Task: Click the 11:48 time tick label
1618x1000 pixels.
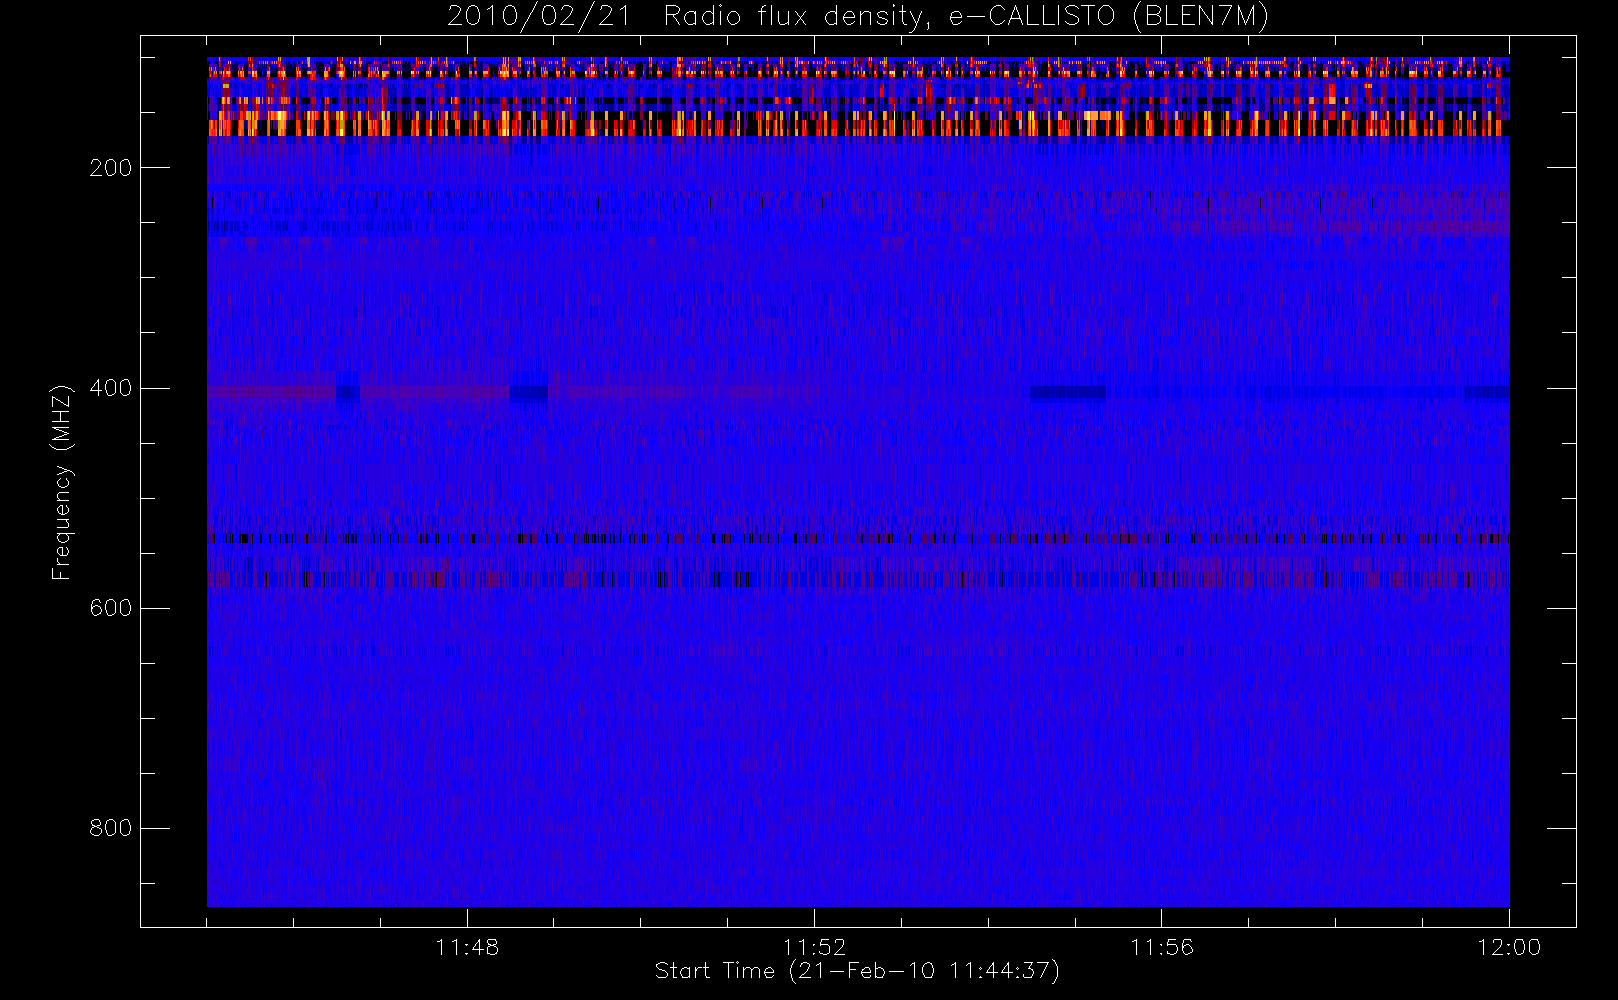Action: coord(467,947)
